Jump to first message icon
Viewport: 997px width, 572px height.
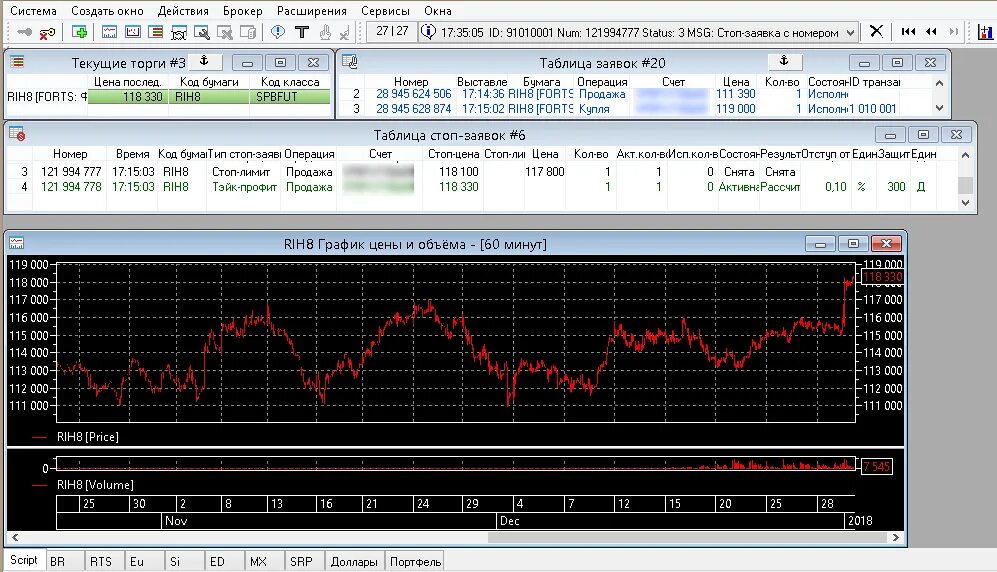(x=909, y=31)
